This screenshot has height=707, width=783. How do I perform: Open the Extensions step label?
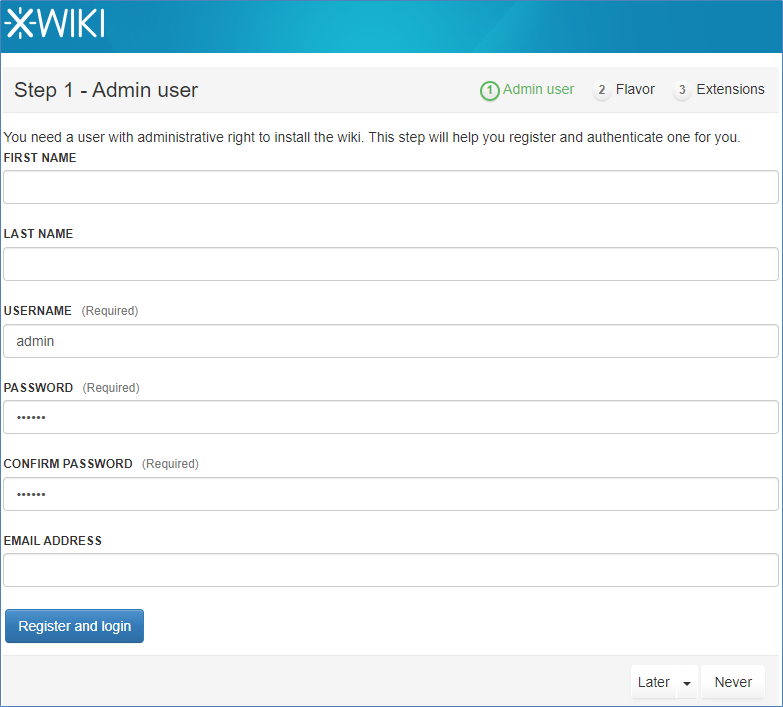click(730, 90)
